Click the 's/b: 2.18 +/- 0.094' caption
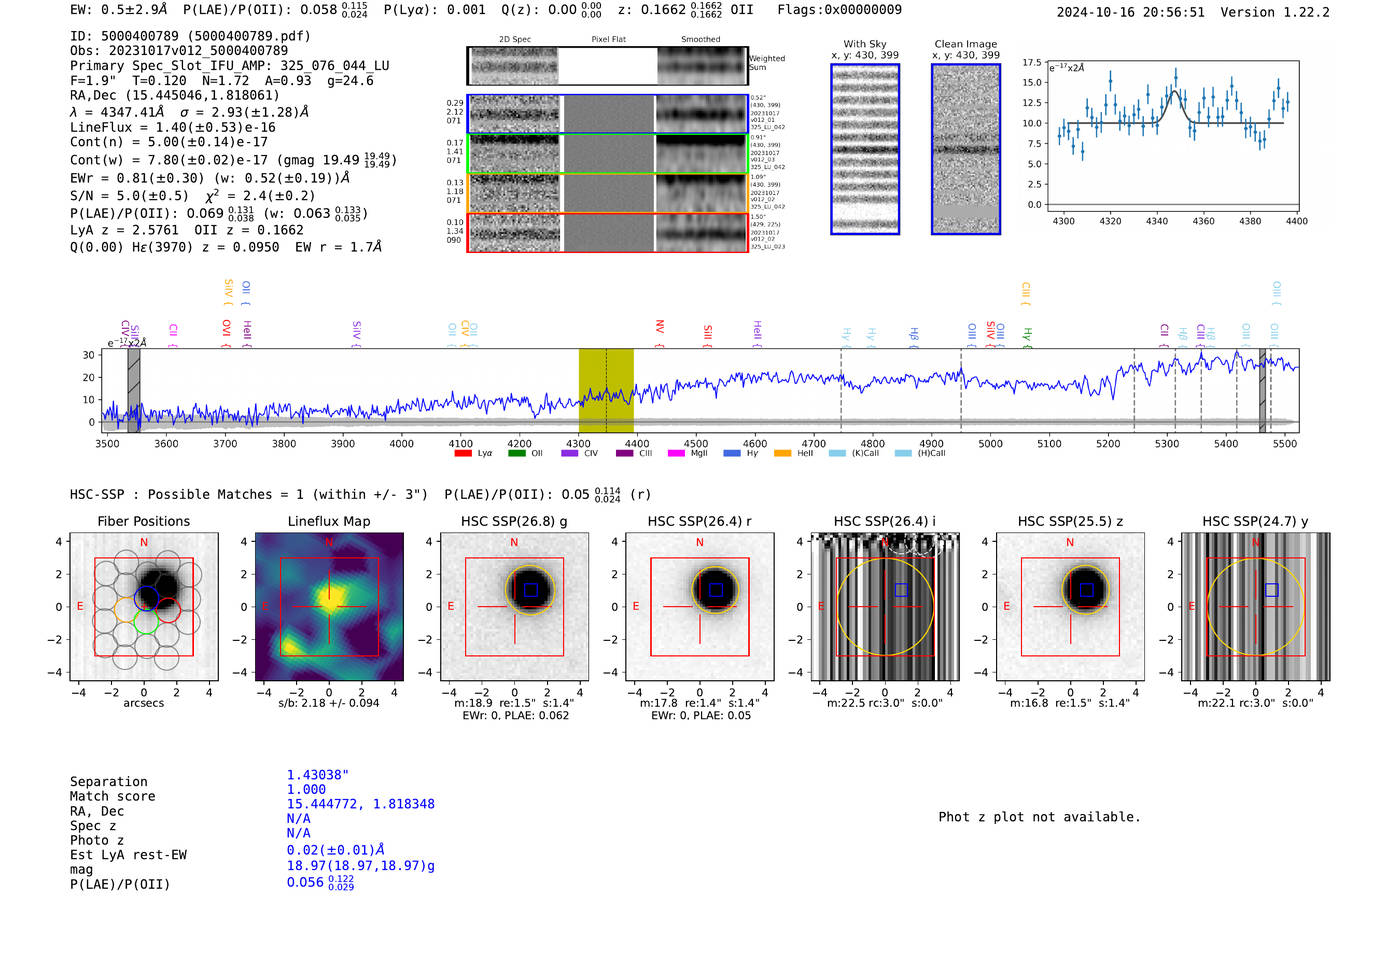Screen dimensions: 1400x953 pyautogui.click(x=329, y=703)
